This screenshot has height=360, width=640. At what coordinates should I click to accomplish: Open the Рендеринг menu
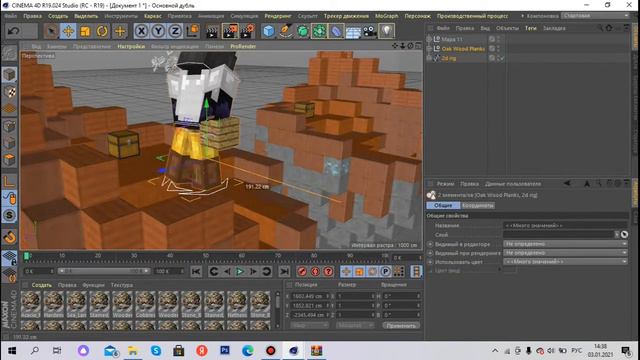(278, 16)
